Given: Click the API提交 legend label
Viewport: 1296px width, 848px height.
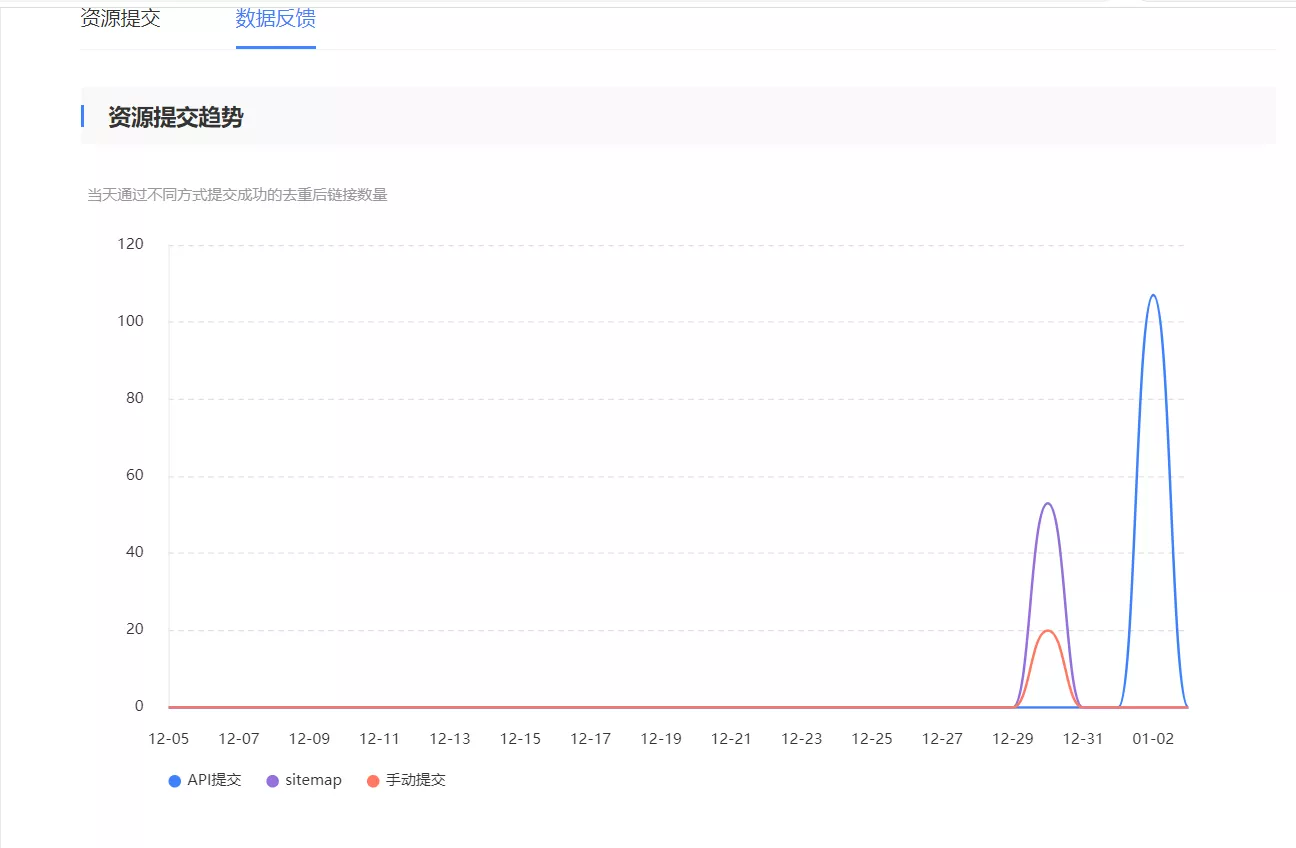Looking at the screenshot, I should click(x=214, y=780).
